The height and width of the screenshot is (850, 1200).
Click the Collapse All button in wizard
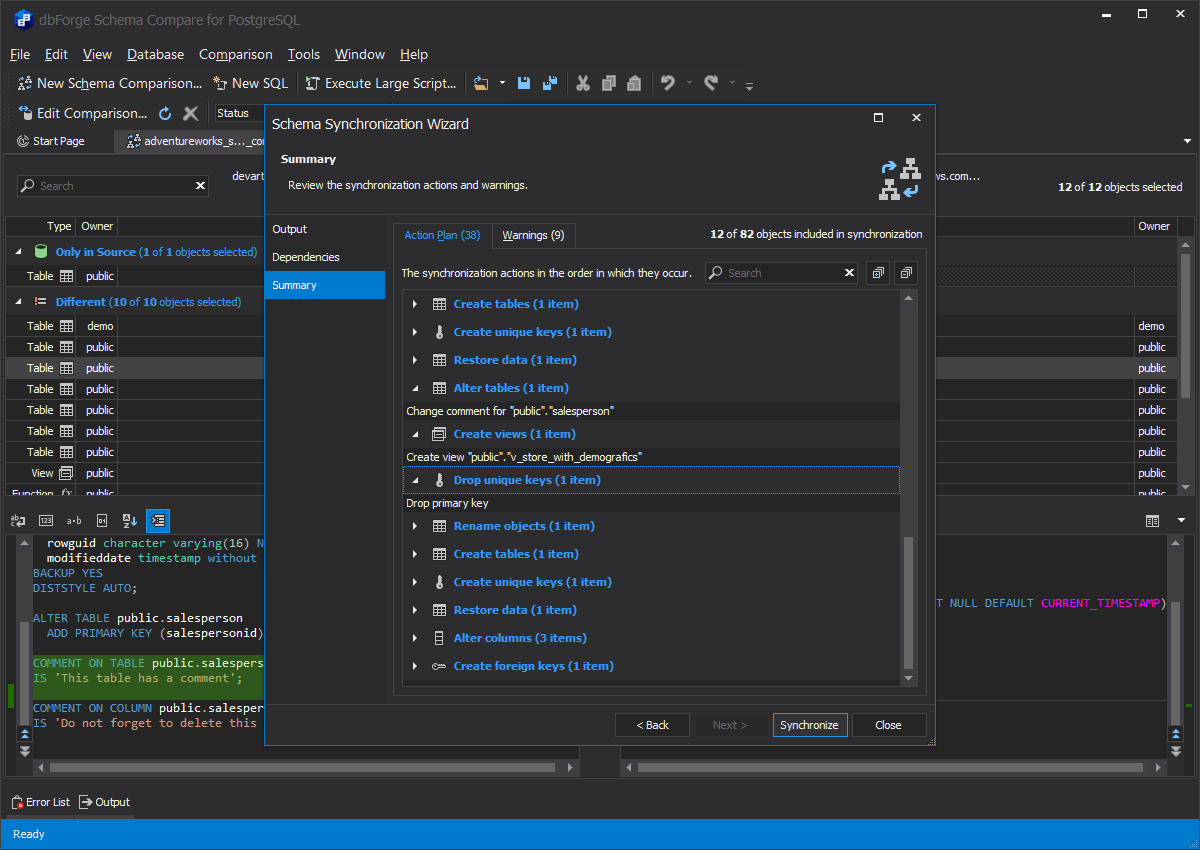pos(906,273)
